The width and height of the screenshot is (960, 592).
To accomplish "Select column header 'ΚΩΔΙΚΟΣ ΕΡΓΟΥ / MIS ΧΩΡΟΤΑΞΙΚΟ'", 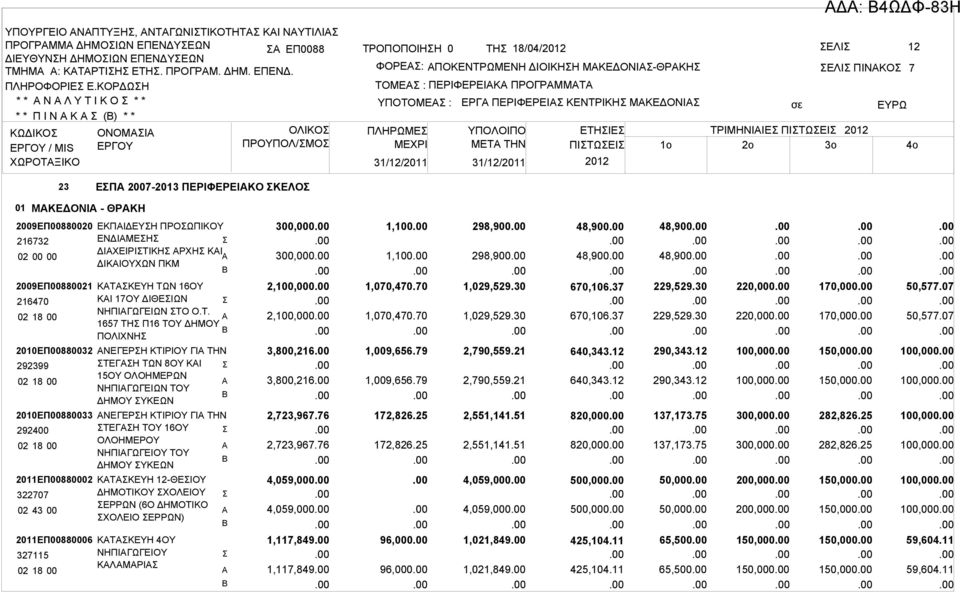I will pyautogui.click(x=45, y=148).
